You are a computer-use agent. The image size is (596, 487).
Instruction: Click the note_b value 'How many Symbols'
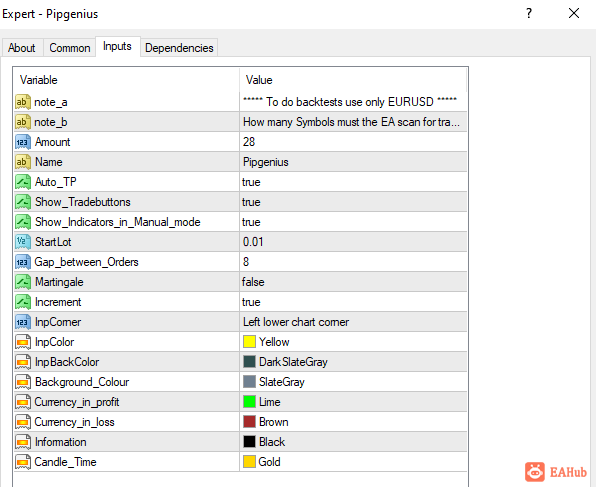[x=353, y=122]
